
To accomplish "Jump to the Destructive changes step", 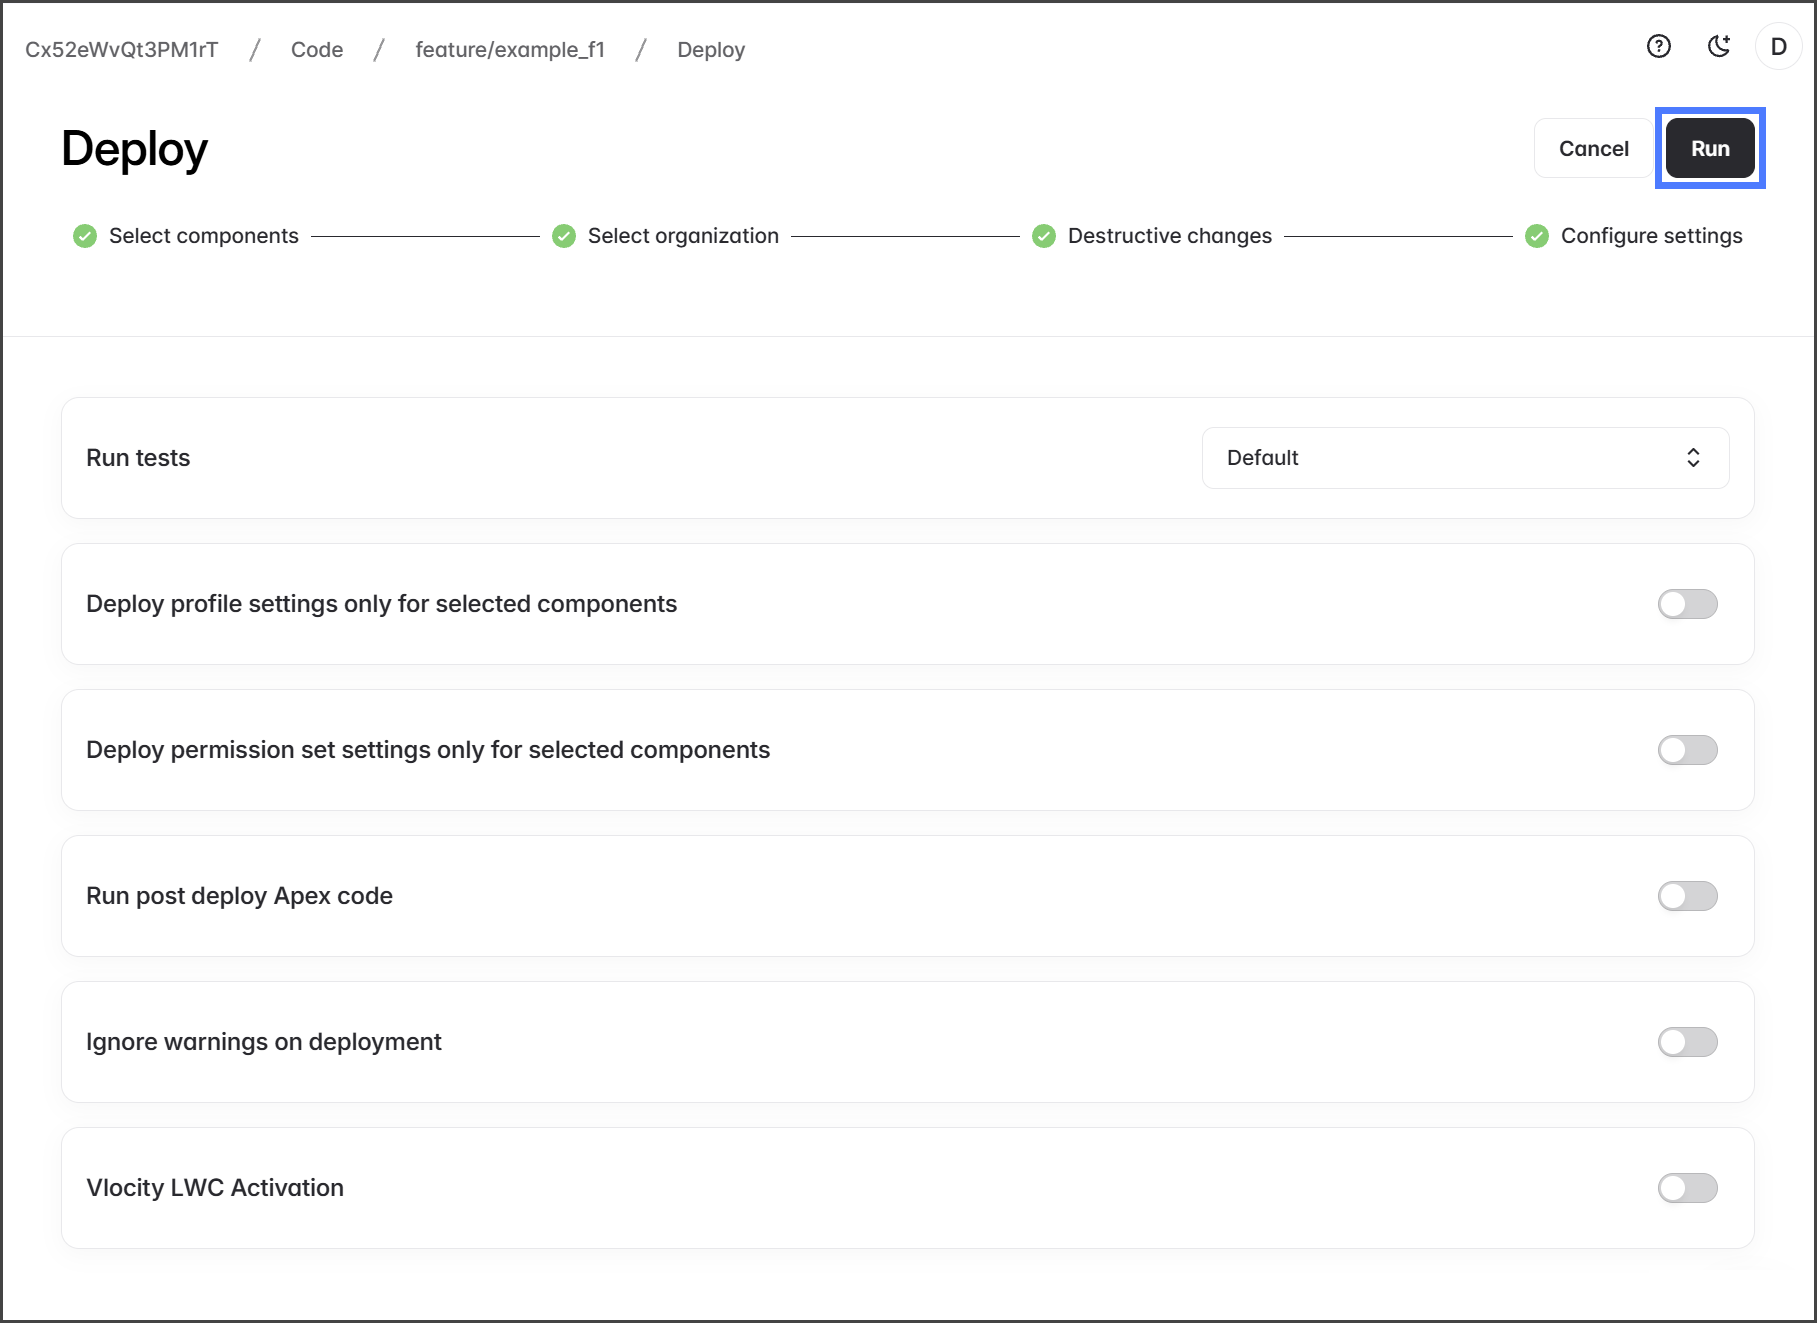I will [1169, 236].
